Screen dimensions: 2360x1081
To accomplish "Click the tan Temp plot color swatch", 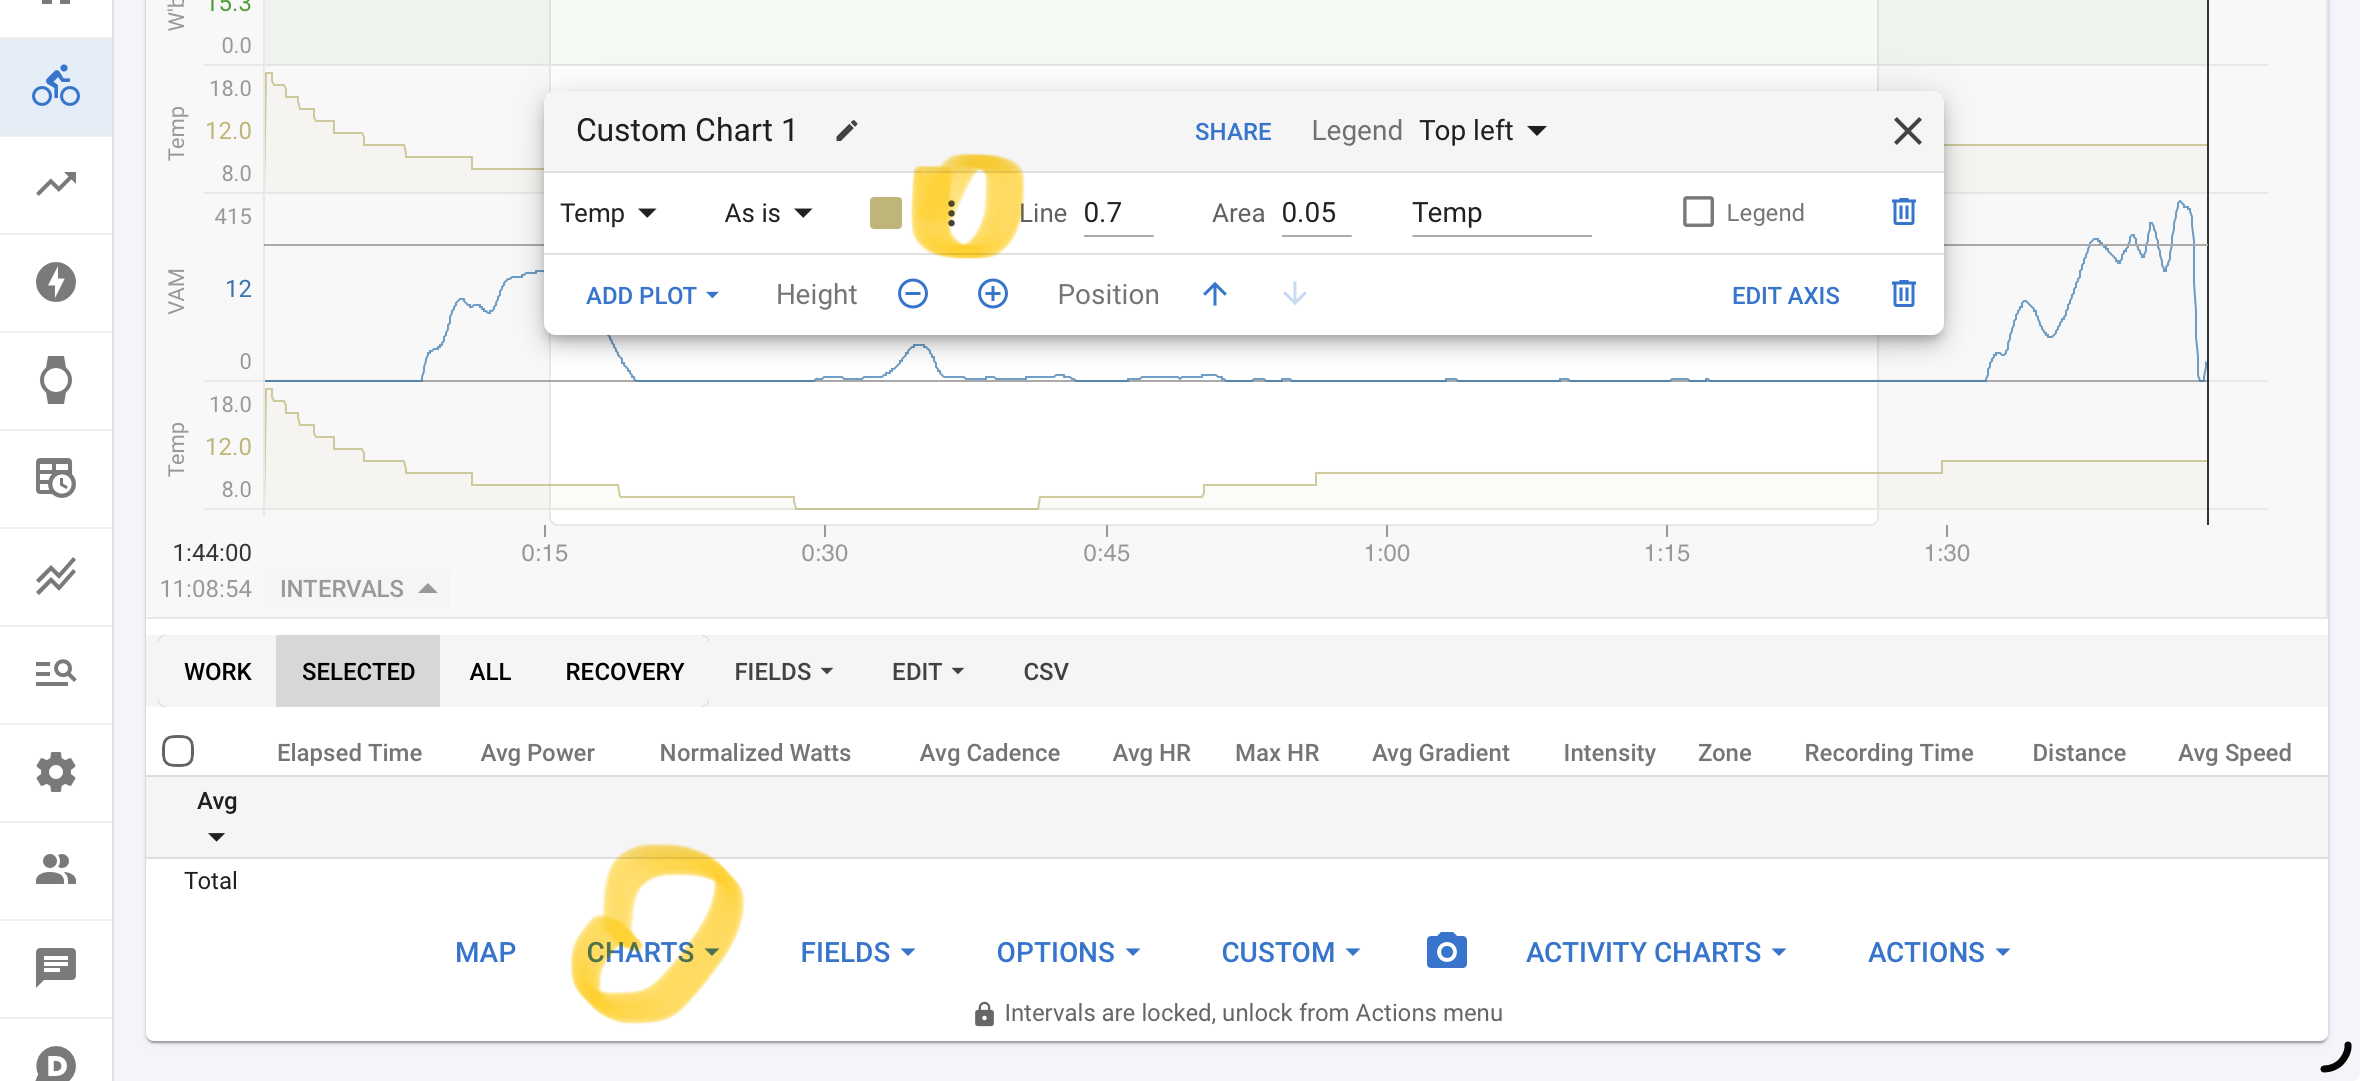I will pos(886,213).
